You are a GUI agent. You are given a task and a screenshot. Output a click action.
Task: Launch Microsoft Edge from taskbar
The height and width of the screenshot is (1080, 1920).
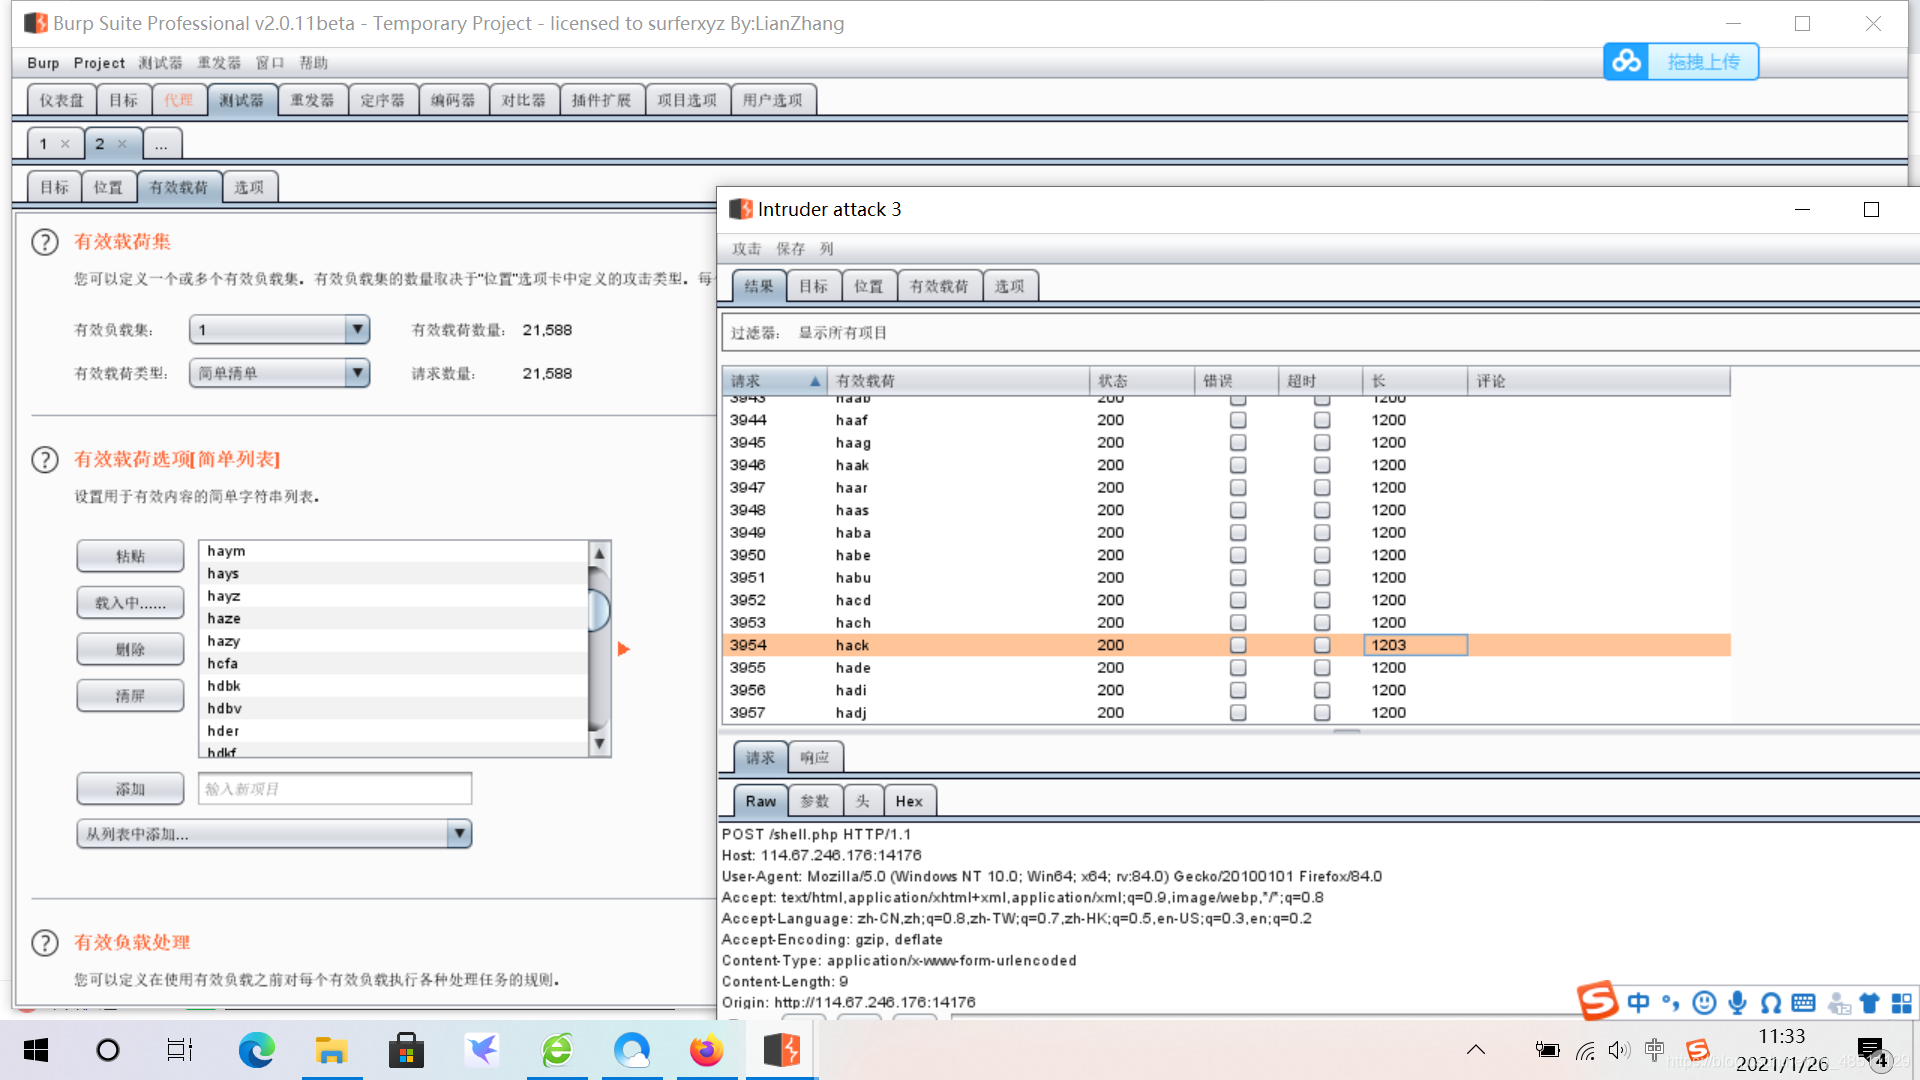click(x=256, y=1050)
